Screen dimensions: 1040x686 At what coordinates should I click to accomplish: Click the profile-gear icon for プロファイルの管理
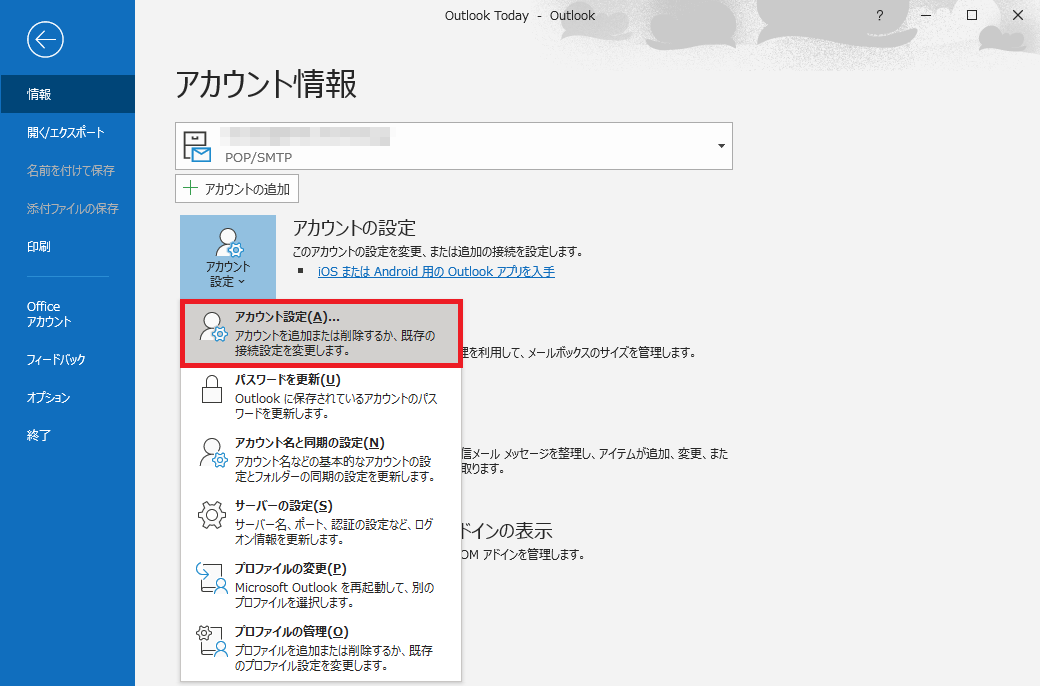pyautogui.click(x=212, y=641)
